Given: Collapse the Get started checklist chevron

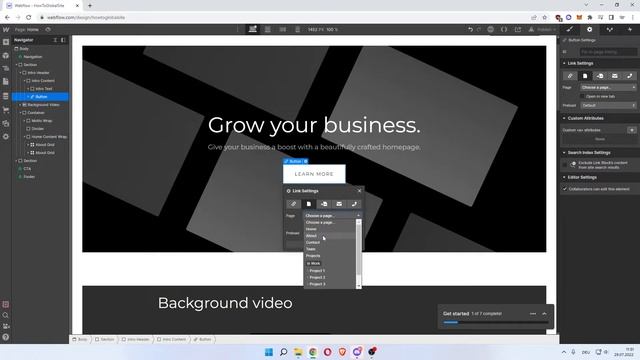Looking at the screenshot, I should point(544,313).
